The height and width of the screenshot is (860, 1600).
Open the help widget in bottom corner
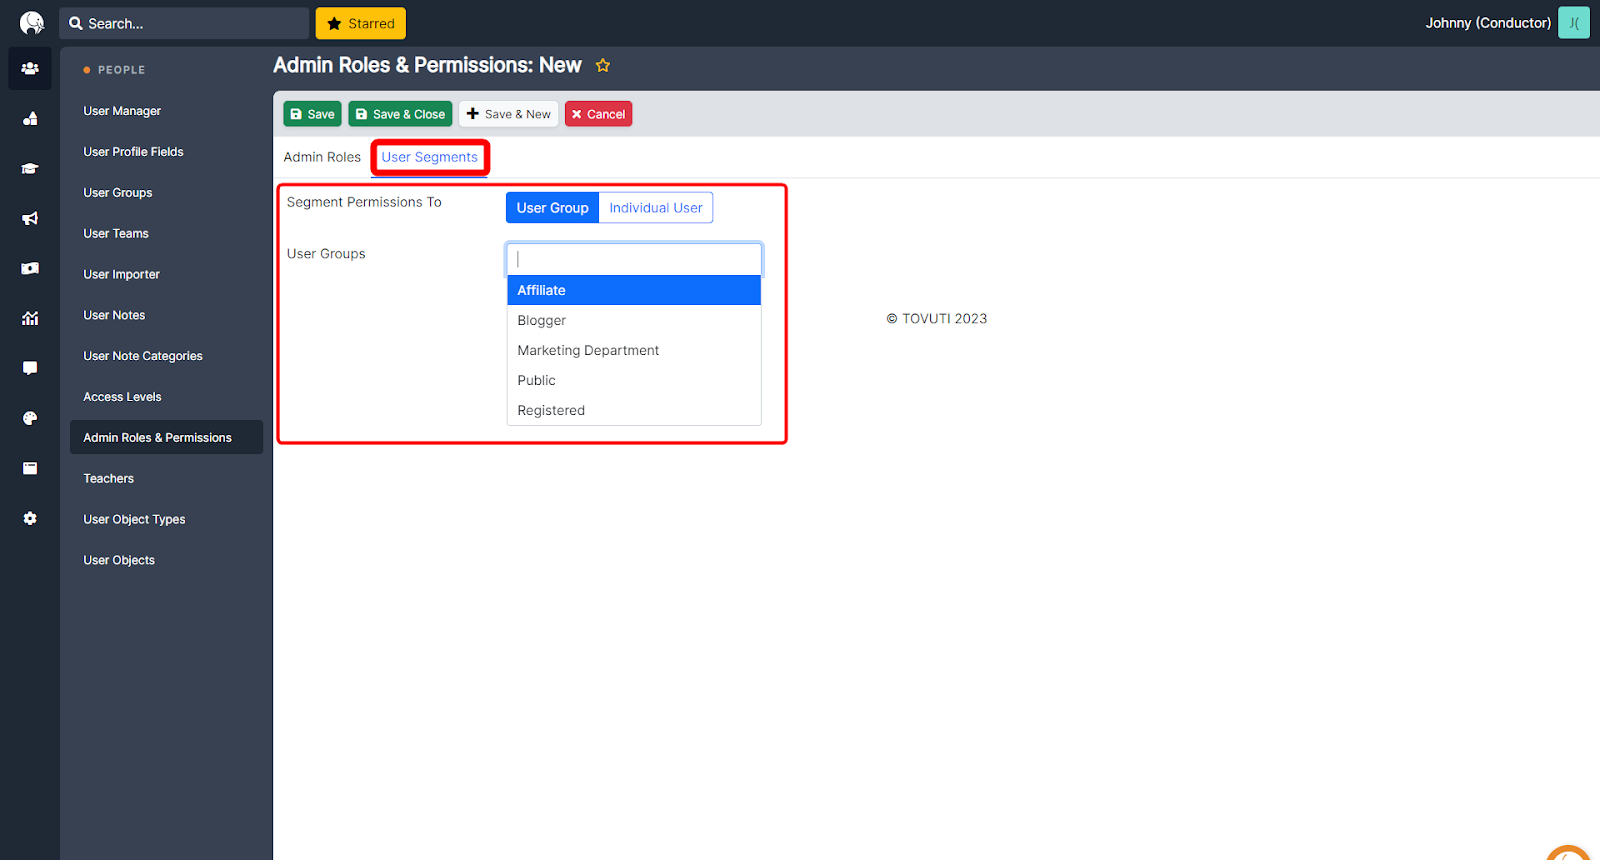(x=1570, y=852)
